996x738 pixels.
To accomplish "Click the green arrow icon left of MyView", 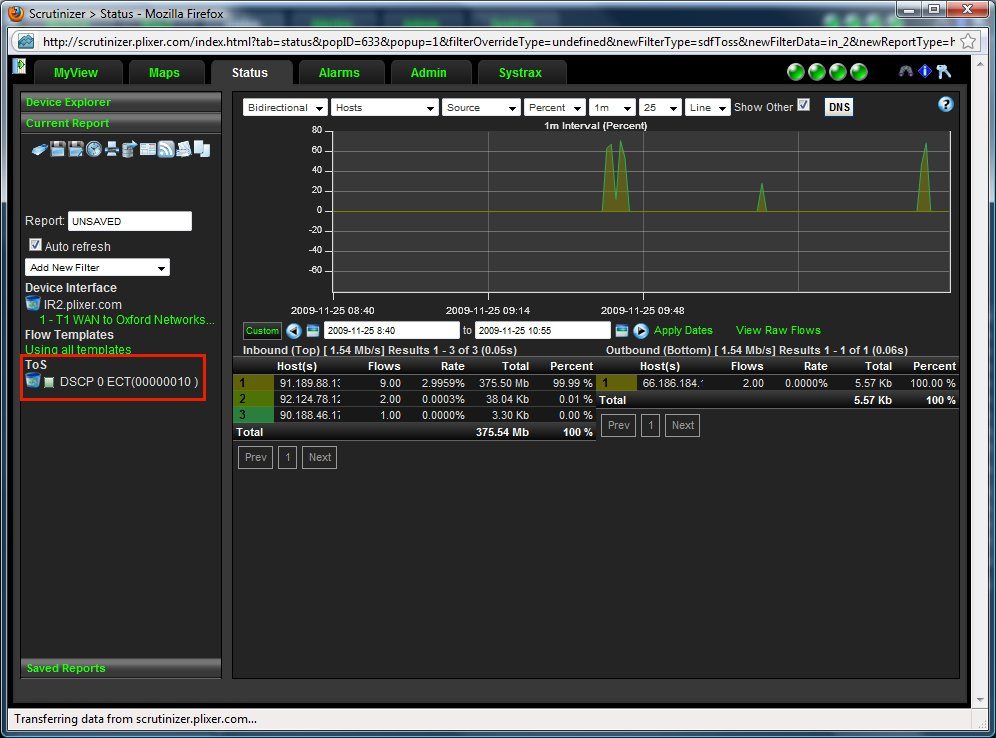I will click(x=20, y=65).
